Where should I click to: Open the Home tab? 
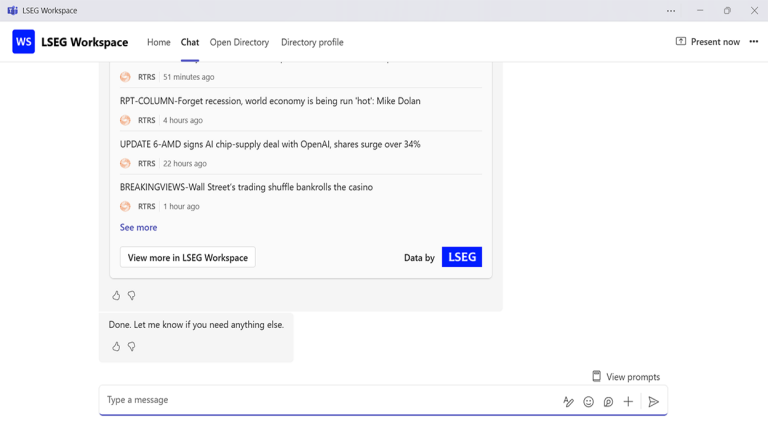159,42
